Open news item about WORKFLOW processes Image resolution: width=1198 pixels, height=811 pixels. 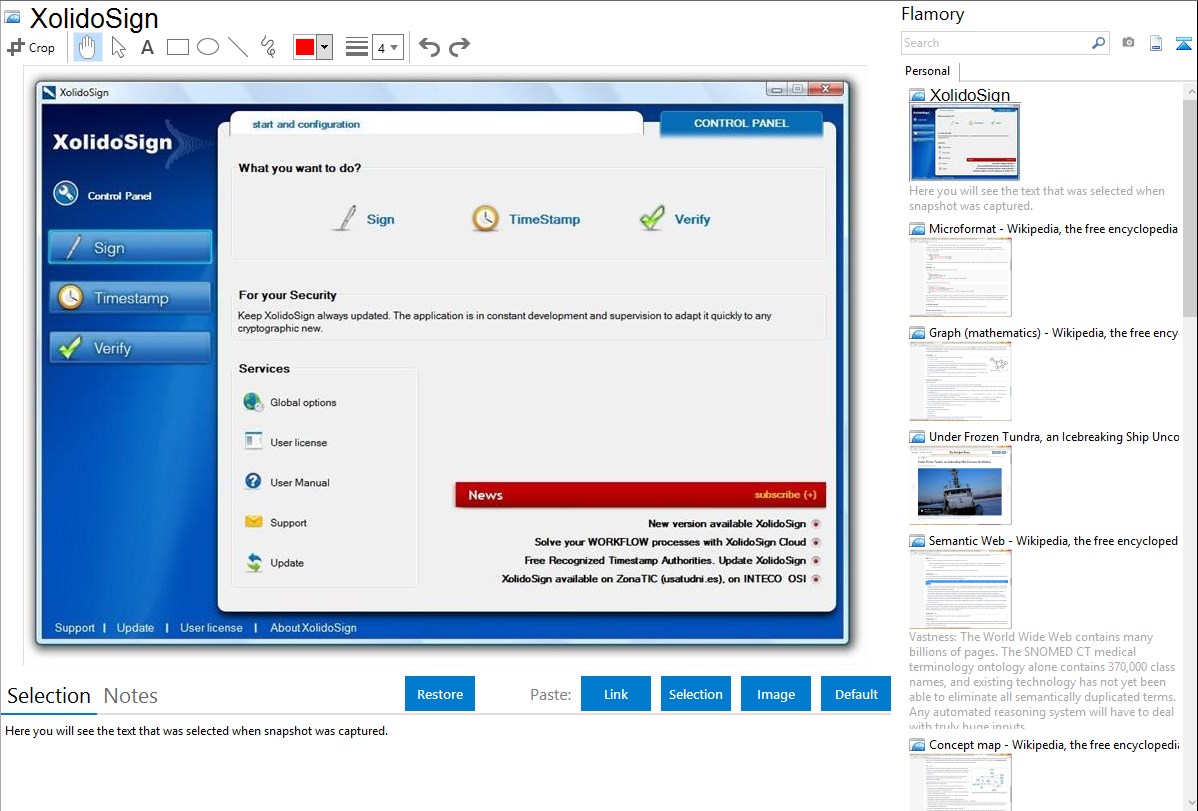click(x=670, y=542)
